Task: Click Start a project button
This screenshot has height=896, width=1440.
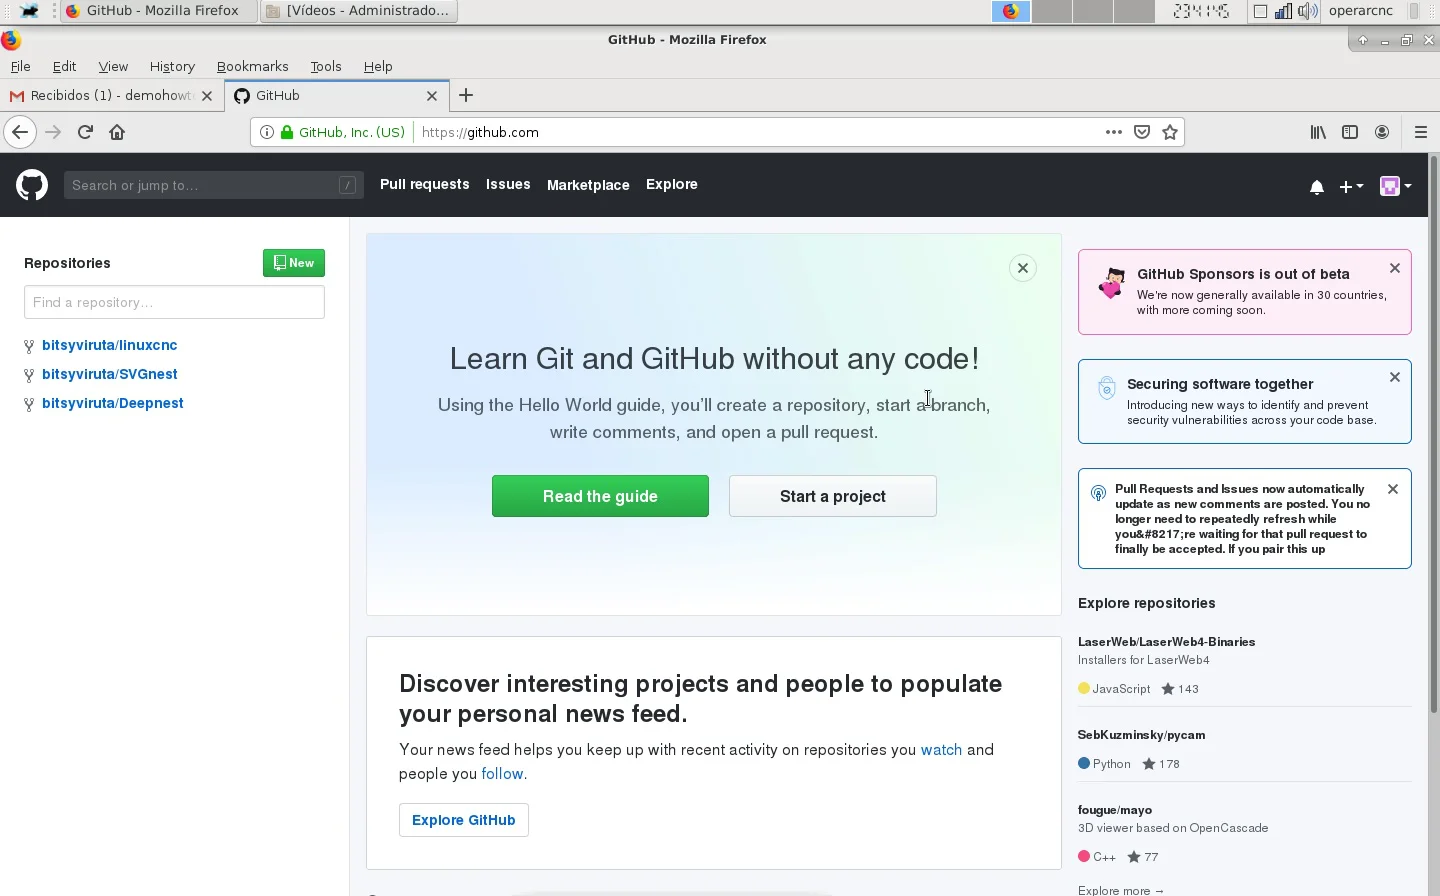Action: tap(833, 496)
